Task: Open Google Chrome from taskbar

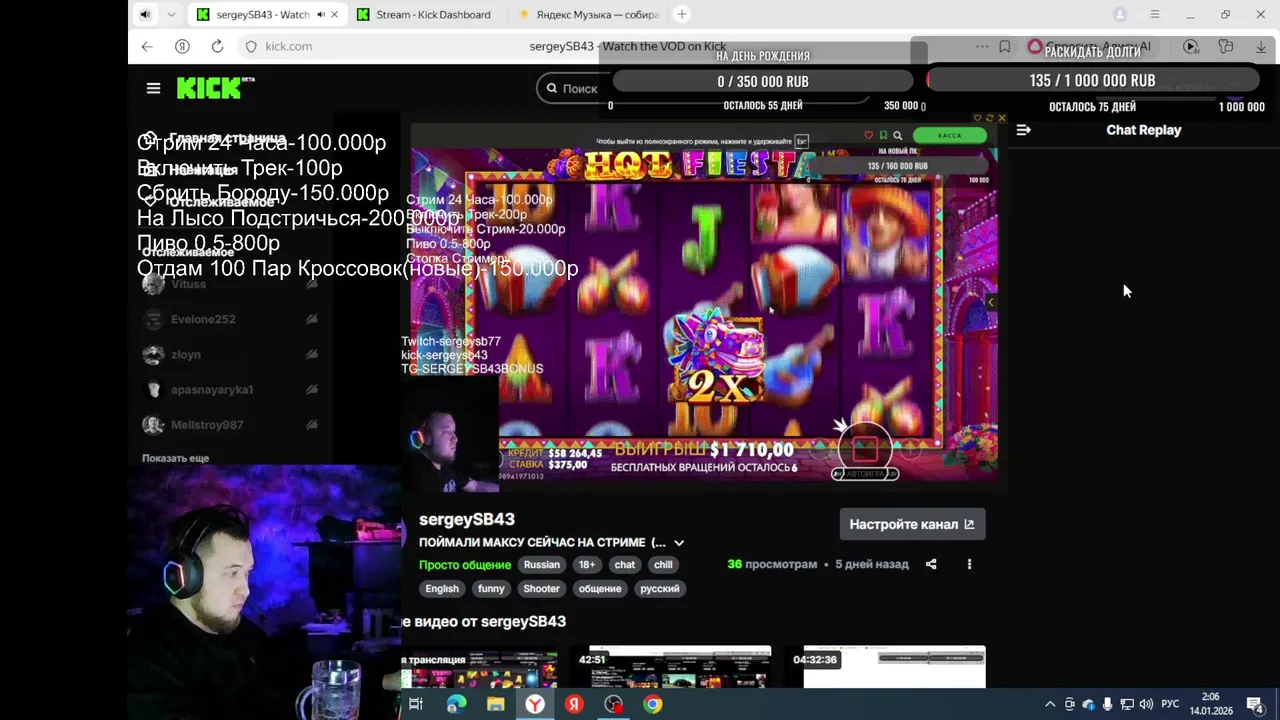Action: coord(652,704)
